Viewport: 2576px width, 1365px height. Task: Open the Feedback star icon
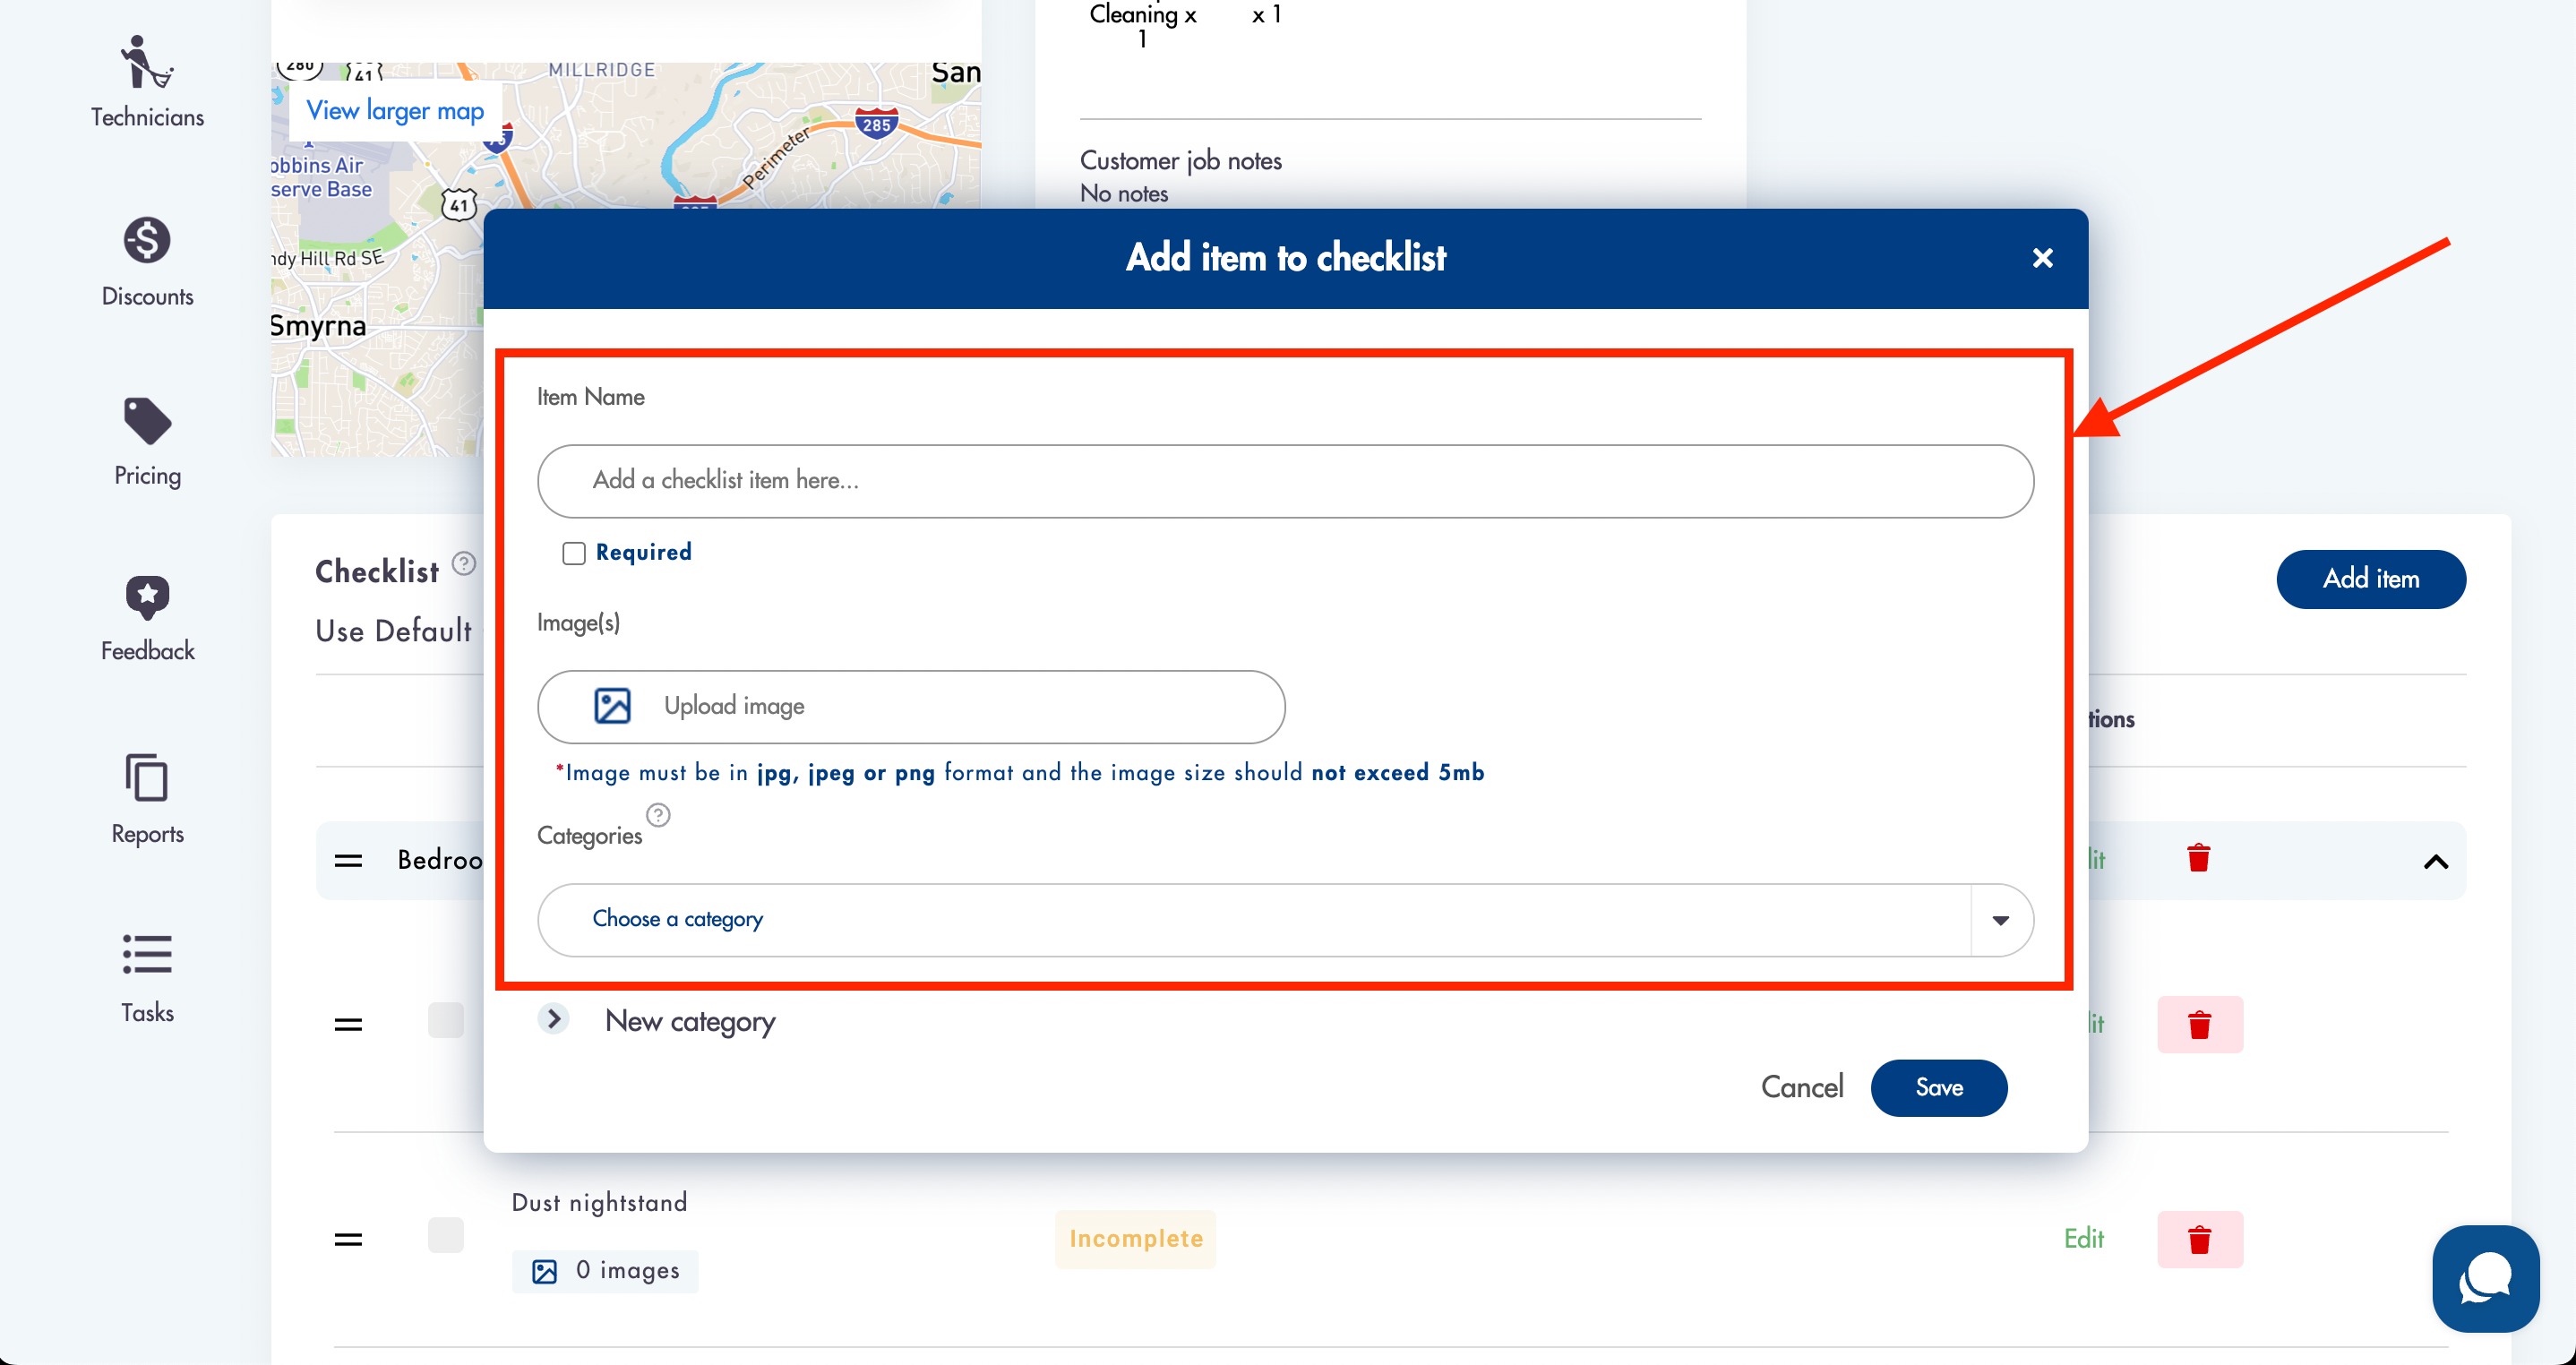click(x=147, y=597)
